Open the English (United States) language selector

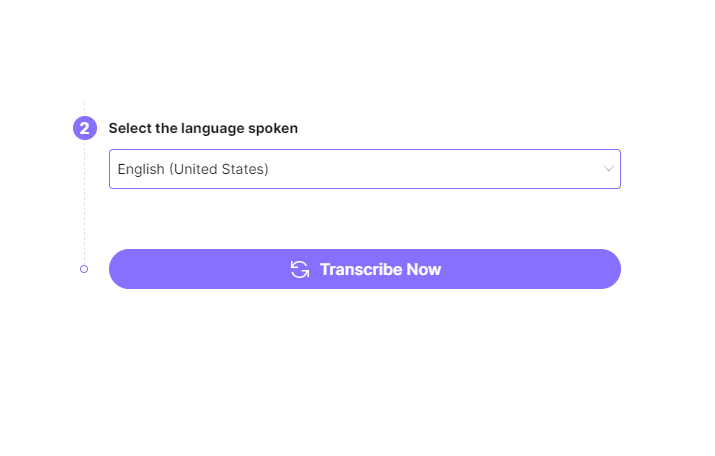coord(364,169)
